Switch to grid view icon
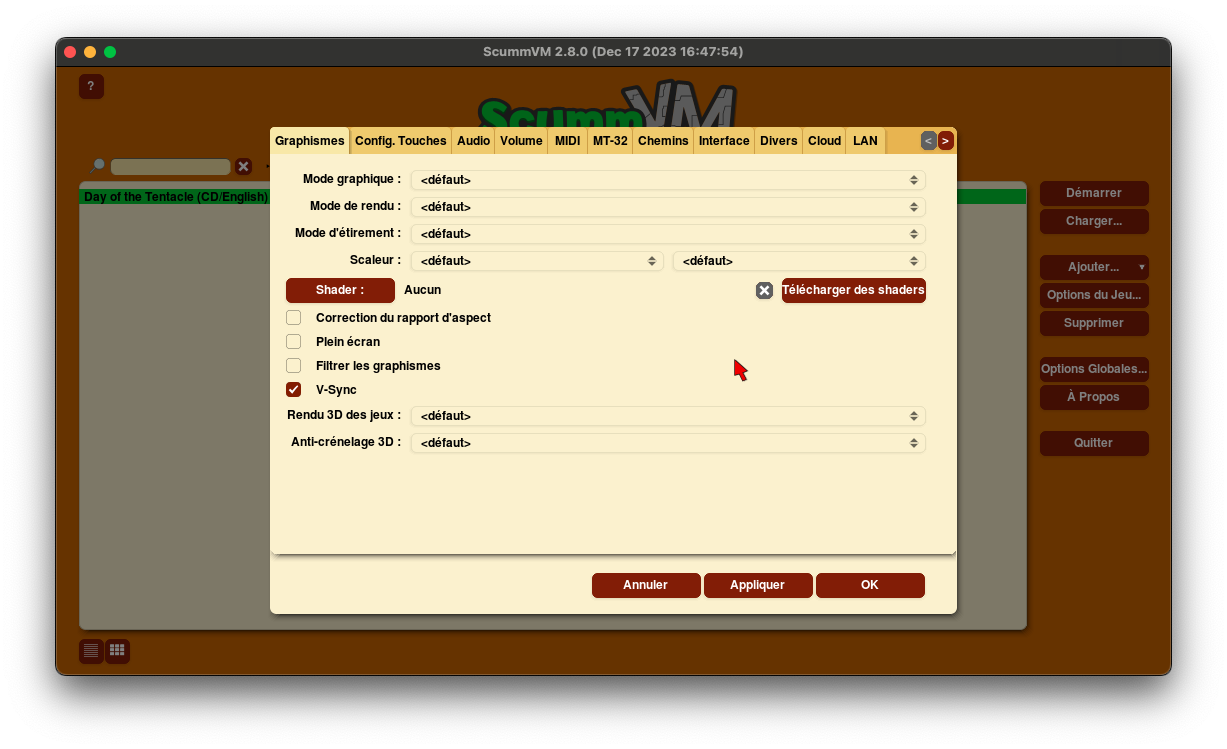The width and height of the screenshot is (1227, 749). (117, 651)
